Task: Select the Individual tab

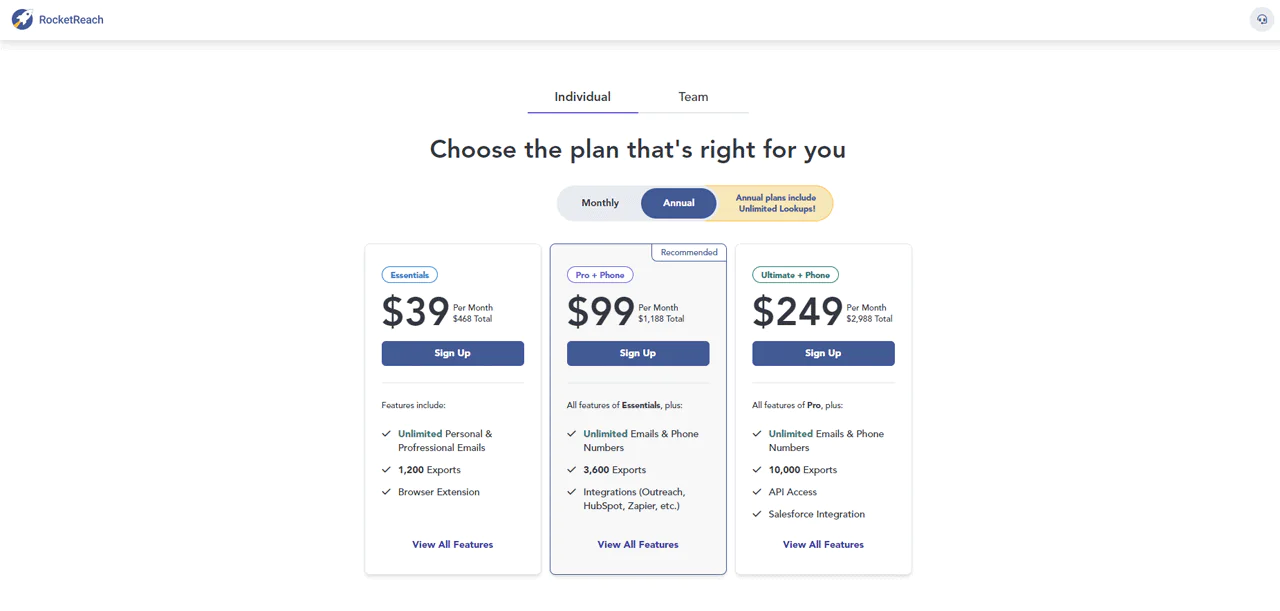Action: pos(582,97)
